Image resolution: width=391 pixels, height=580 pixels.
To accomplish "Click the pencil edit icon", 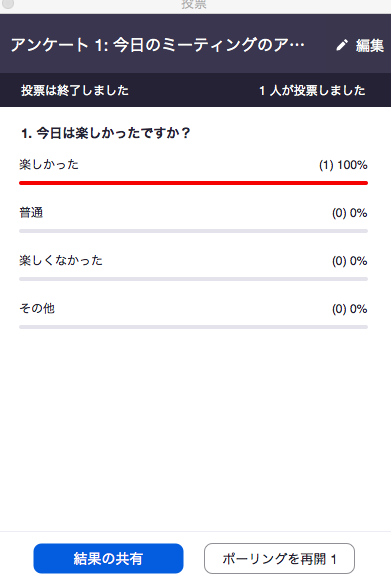I will (x=342, y=45).
